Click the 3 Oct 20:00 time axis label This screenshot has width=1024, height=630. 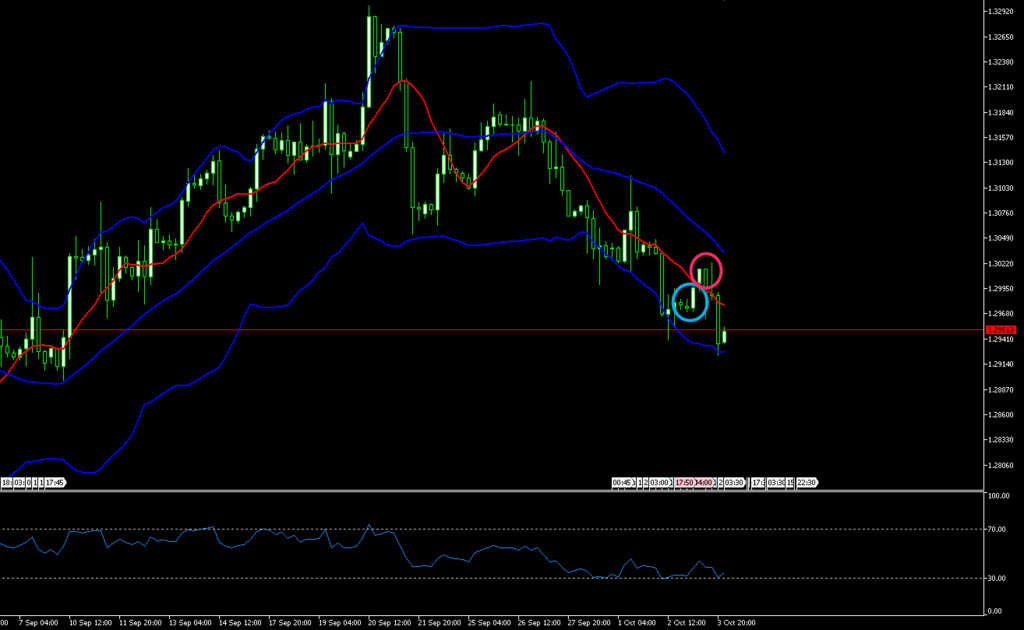click(736, 623)
